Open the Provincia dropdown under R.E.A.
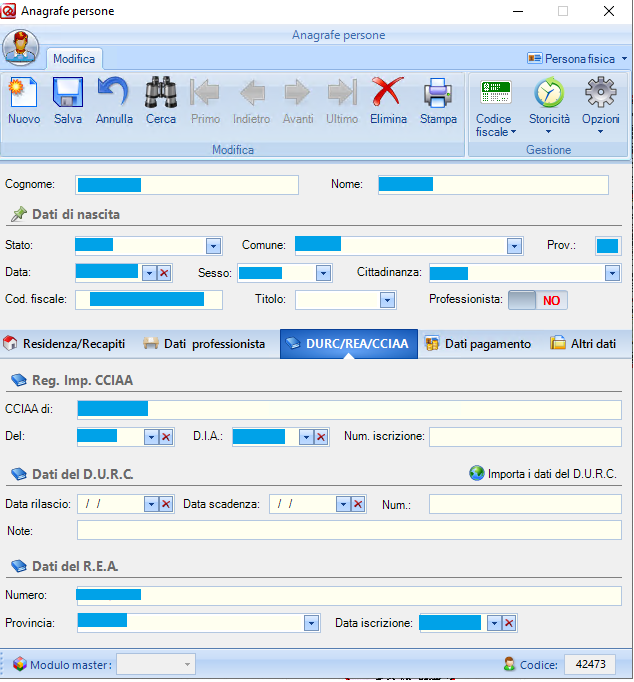The width and height of the screenshot is (634, 682). click(311, 623)
